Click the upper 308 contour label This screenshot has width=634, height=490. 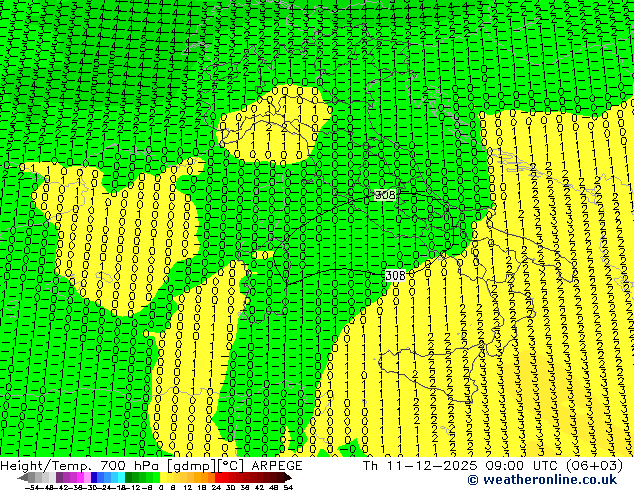[385, 195]
